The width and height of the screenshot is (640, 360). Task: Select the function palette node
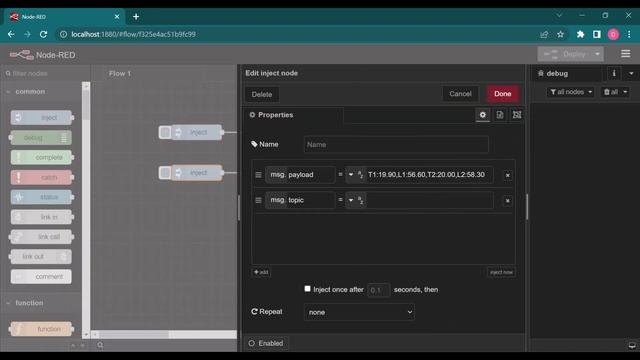(x=42, y=329)
